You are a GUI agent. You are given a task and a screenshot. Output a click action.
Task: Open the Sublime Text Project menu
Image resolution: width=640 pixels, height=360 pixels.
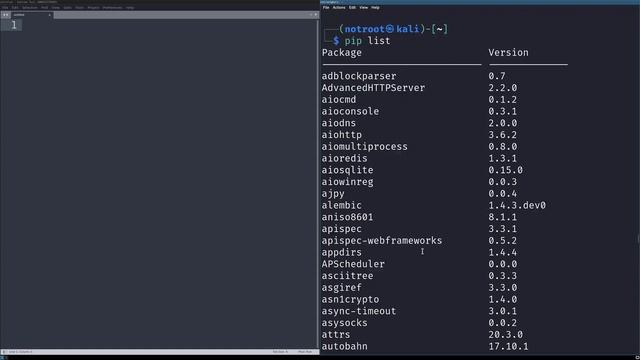(x=93, y=7)
